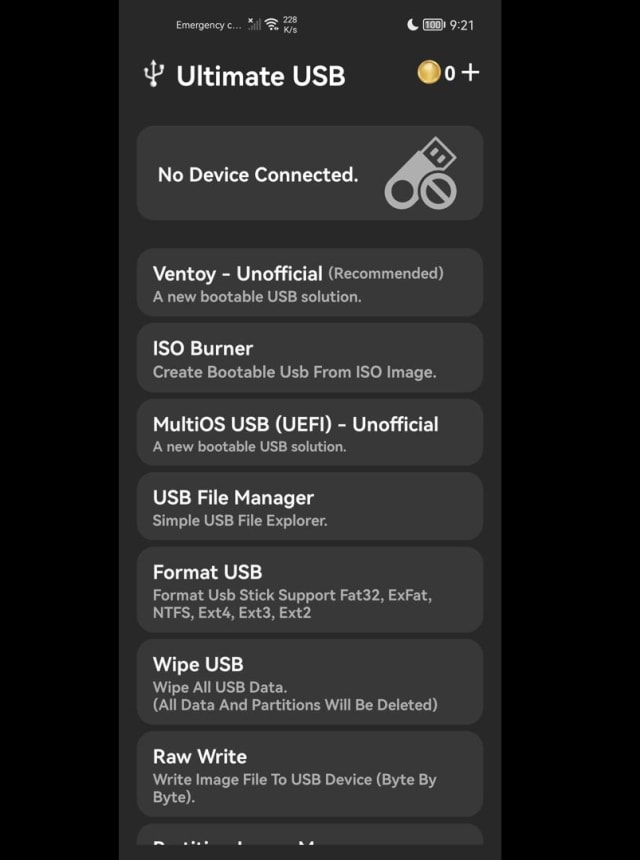Open ISO Burner
Screen dimensions: 640x860
click(x=310, y=358)
